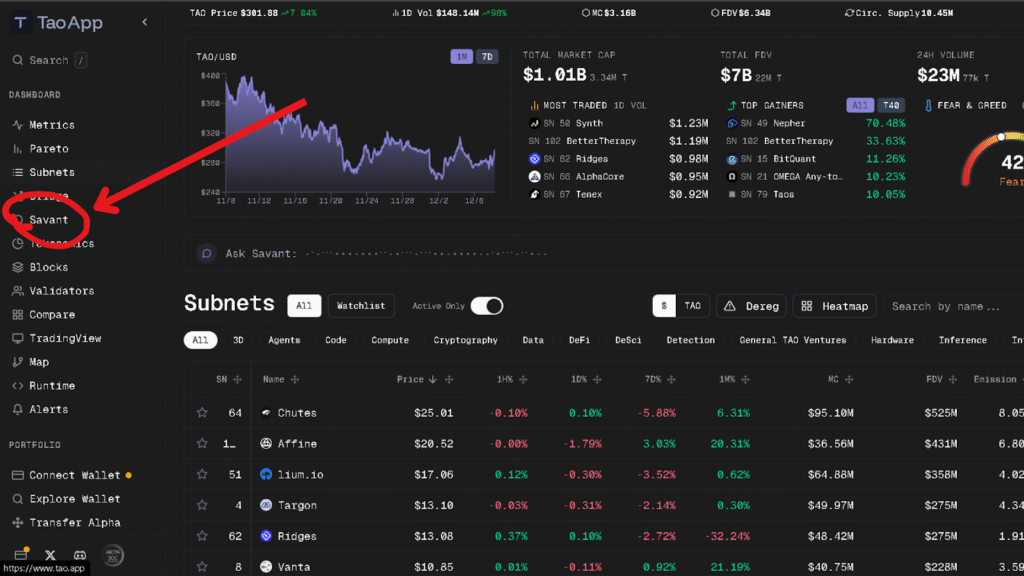This screenshot has width=1024, height=576.
Task: Click the Validators sidebar icon
Action: pyautogui.click(x=17, y=291)
